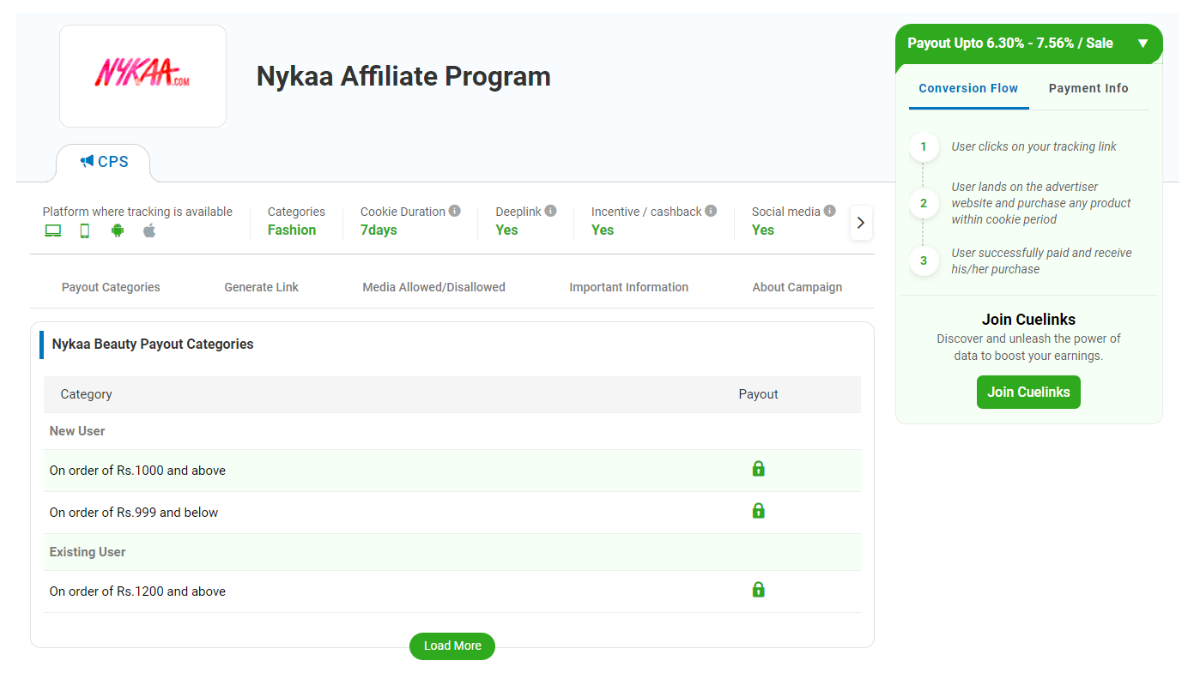Click the right chevron to see more attributes

860,222
